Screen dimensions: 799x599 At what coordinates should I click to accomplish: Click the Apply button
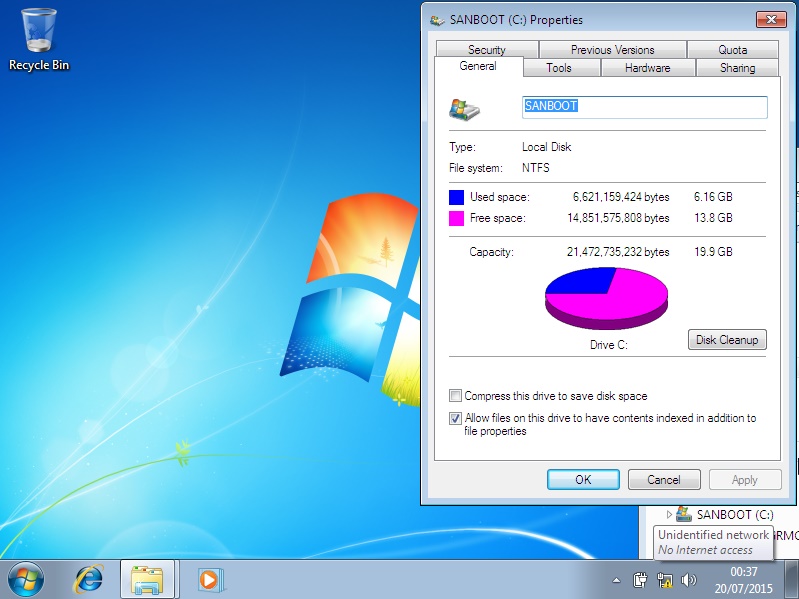[x=745, y=480]
